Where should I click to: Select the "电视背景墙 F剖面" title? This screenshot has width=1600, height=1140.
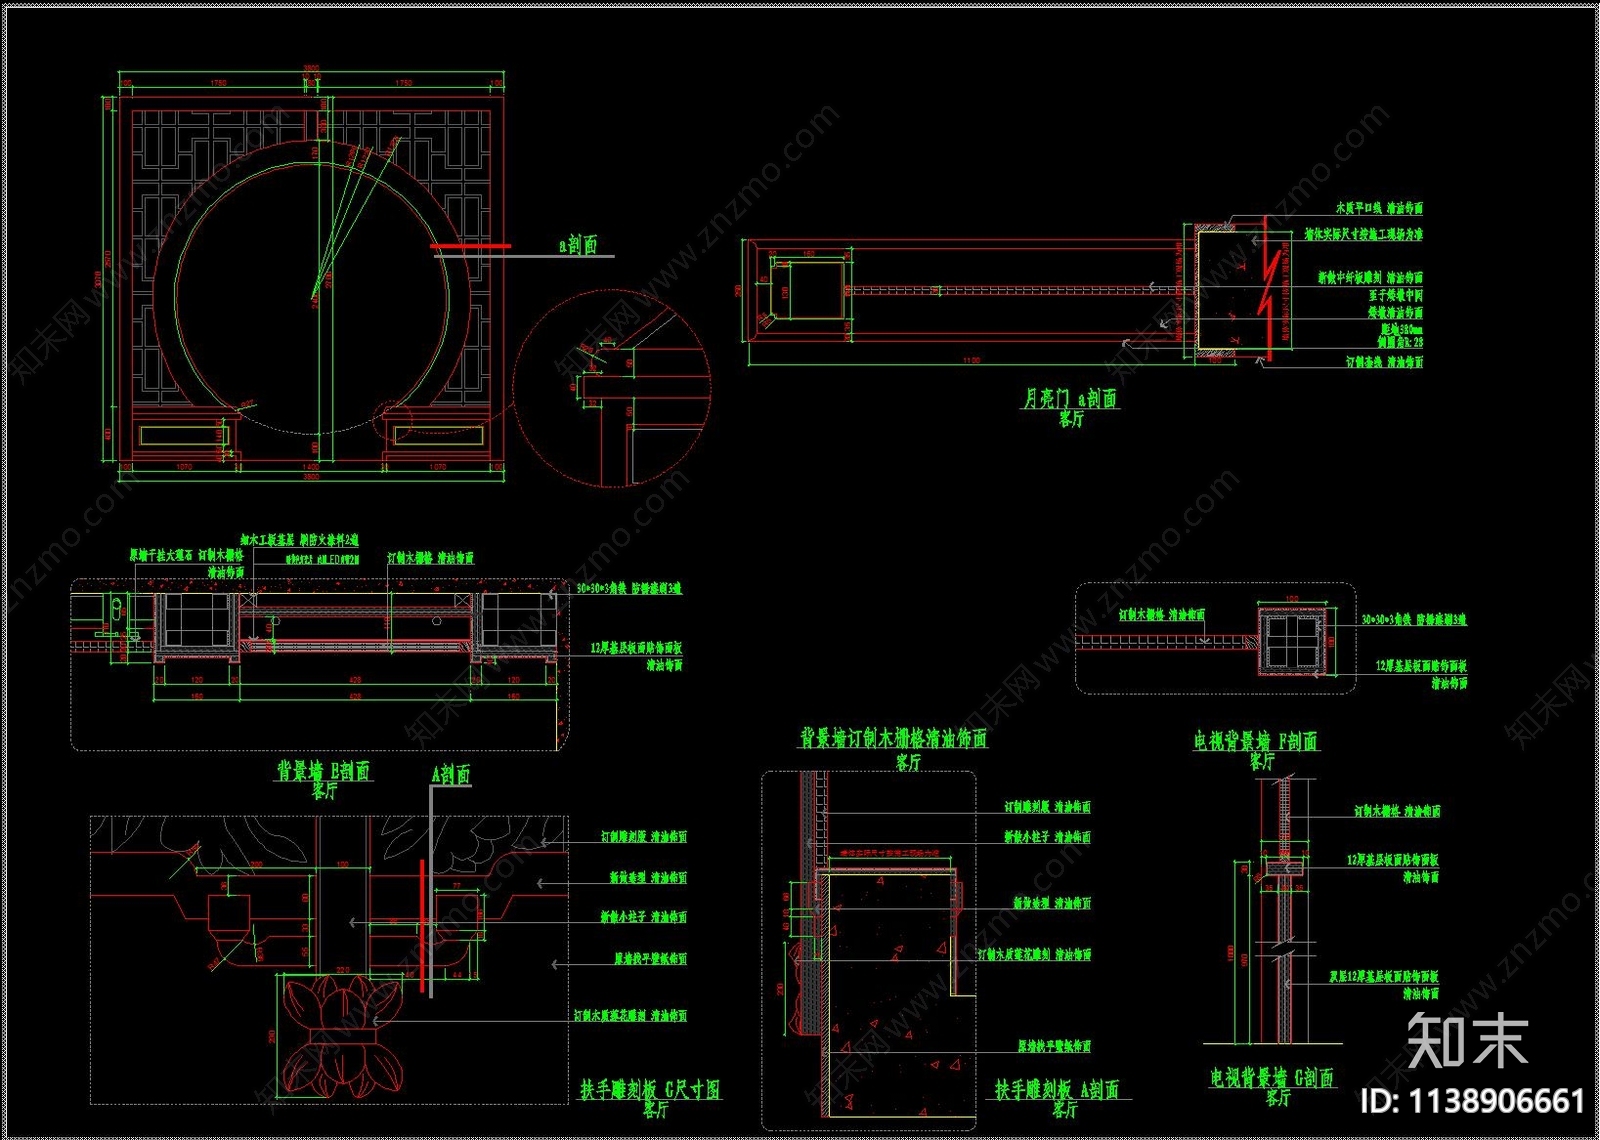tap(1256, 741)
